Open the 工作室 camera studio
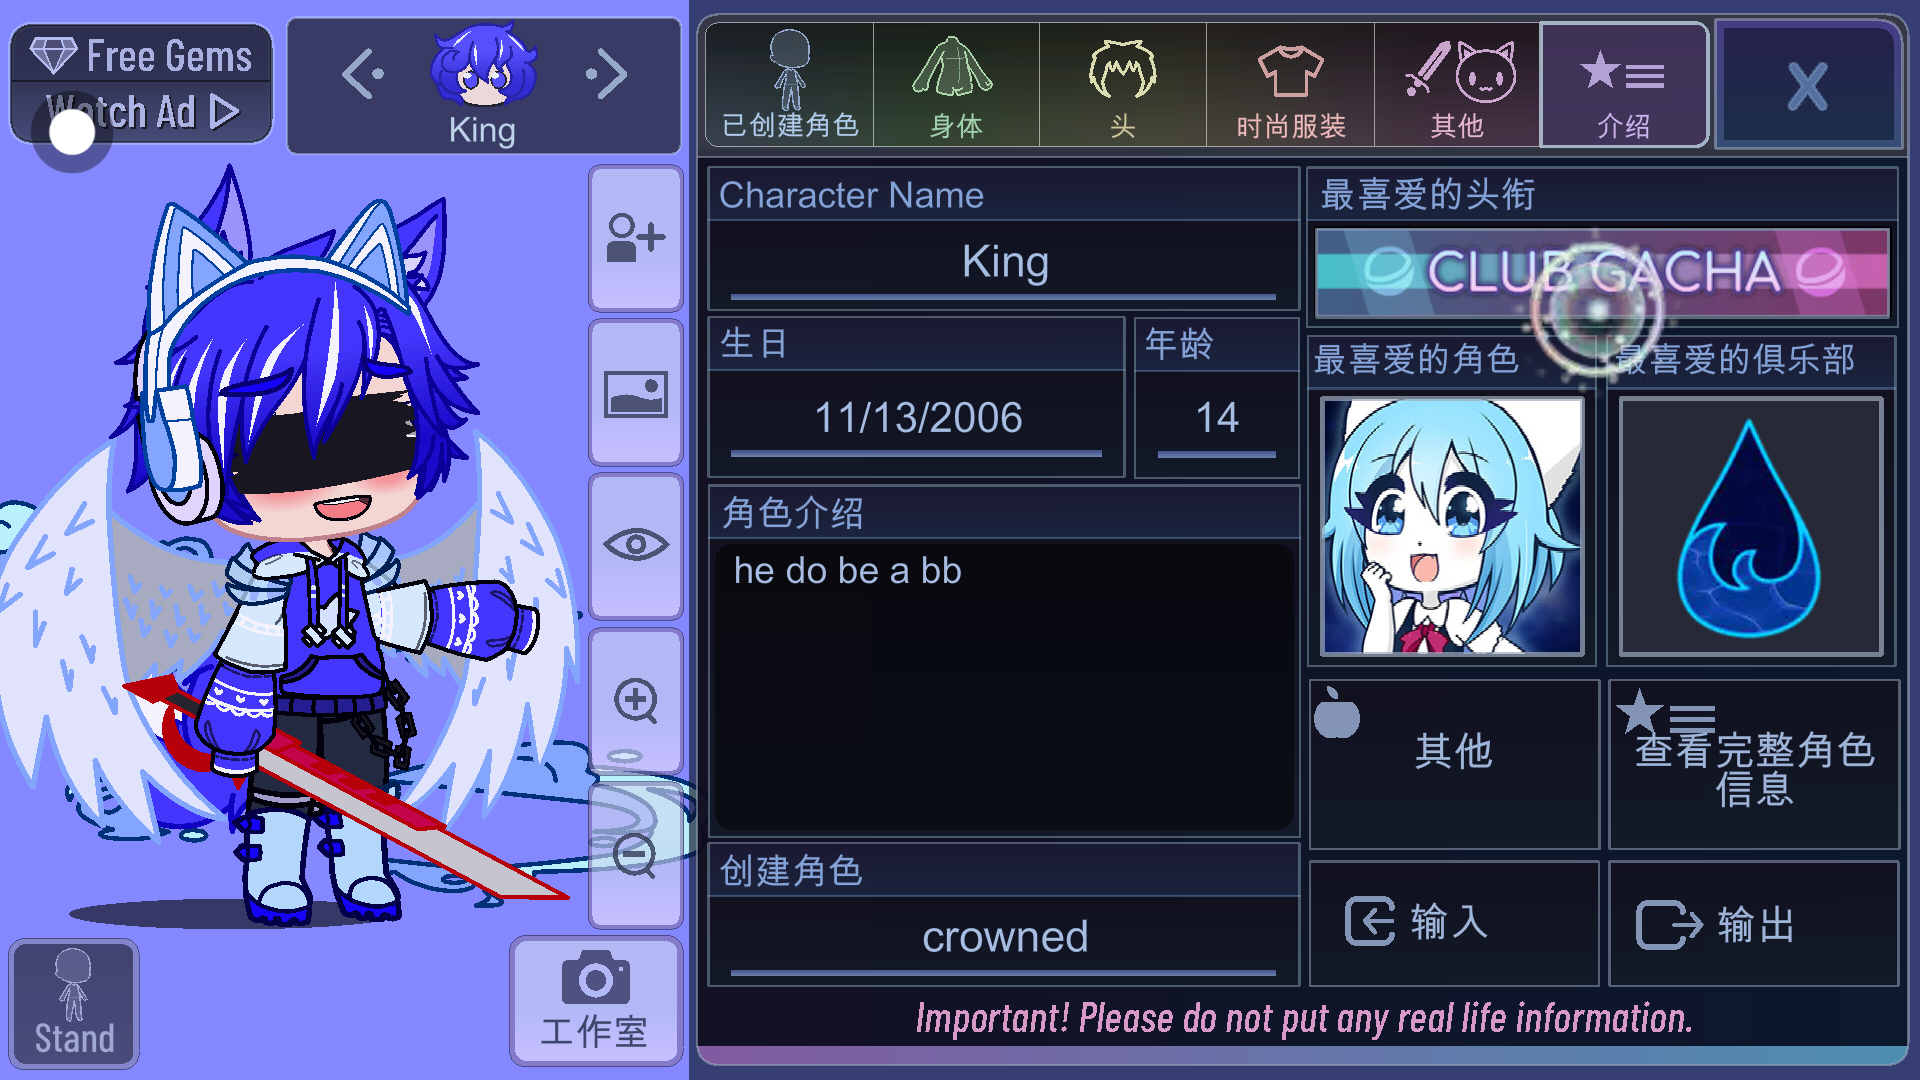This screenshot has width=1920, height=1080. point(595,1002)
